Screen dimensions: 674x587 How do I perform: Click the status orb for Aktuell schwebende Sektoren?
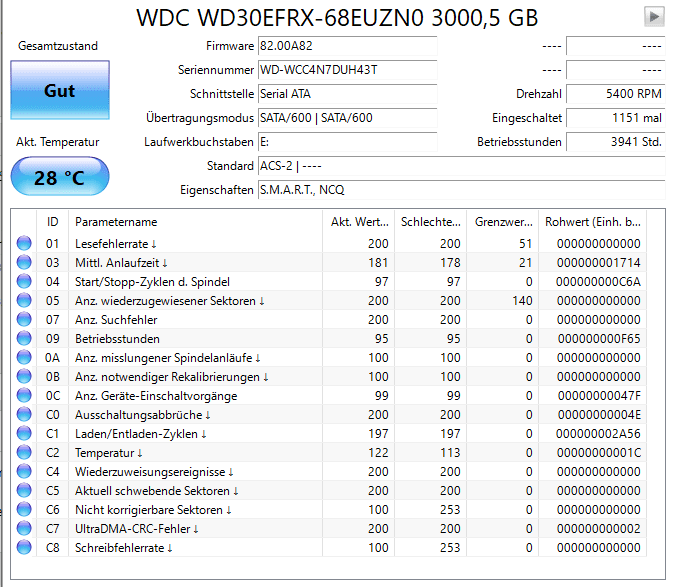click(24, 490)
